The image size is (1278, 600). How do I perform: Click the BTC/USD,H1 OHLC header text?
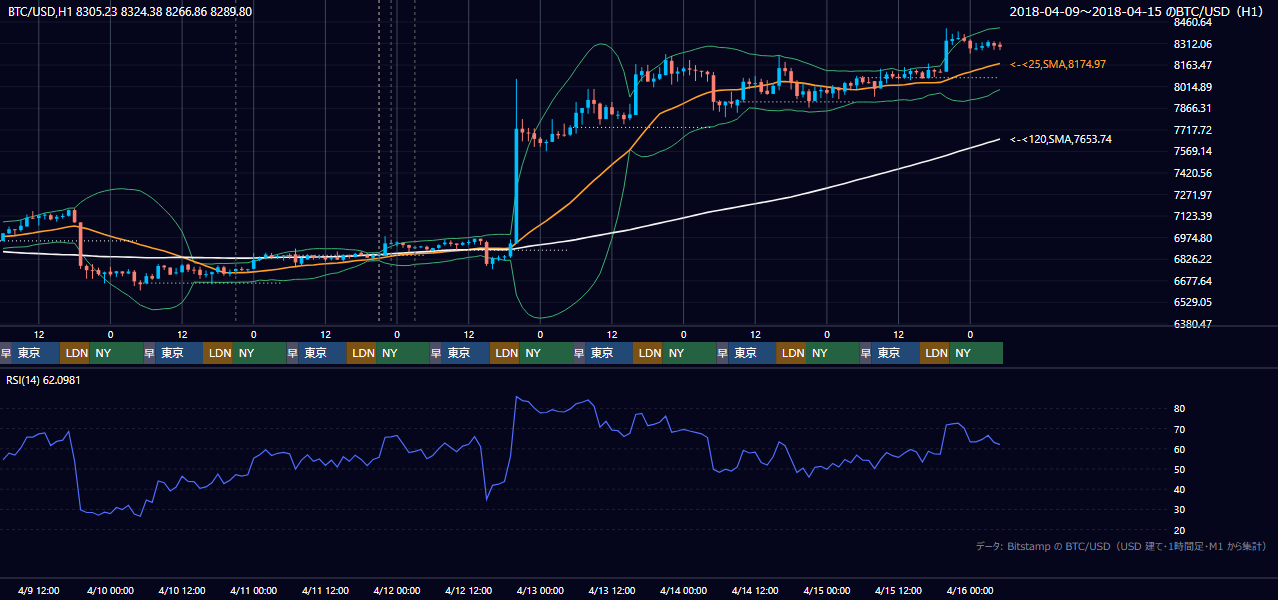click(130, 11)
